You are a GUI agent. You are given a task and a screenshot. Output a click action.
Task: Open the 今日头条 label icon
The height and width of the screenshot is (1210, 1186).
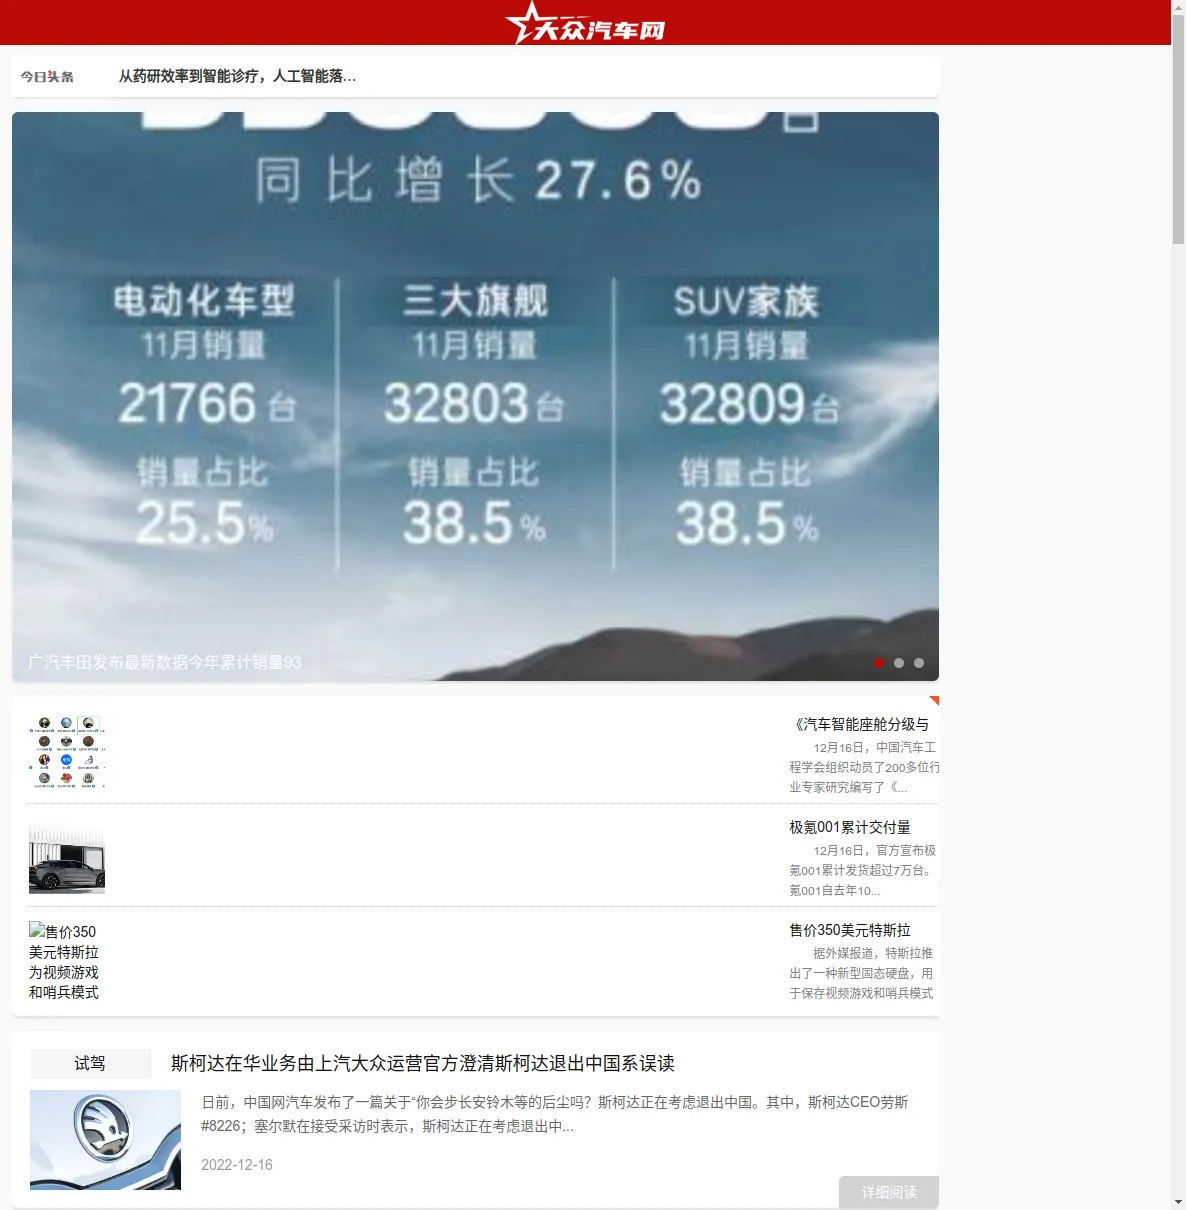coord(47,77)
